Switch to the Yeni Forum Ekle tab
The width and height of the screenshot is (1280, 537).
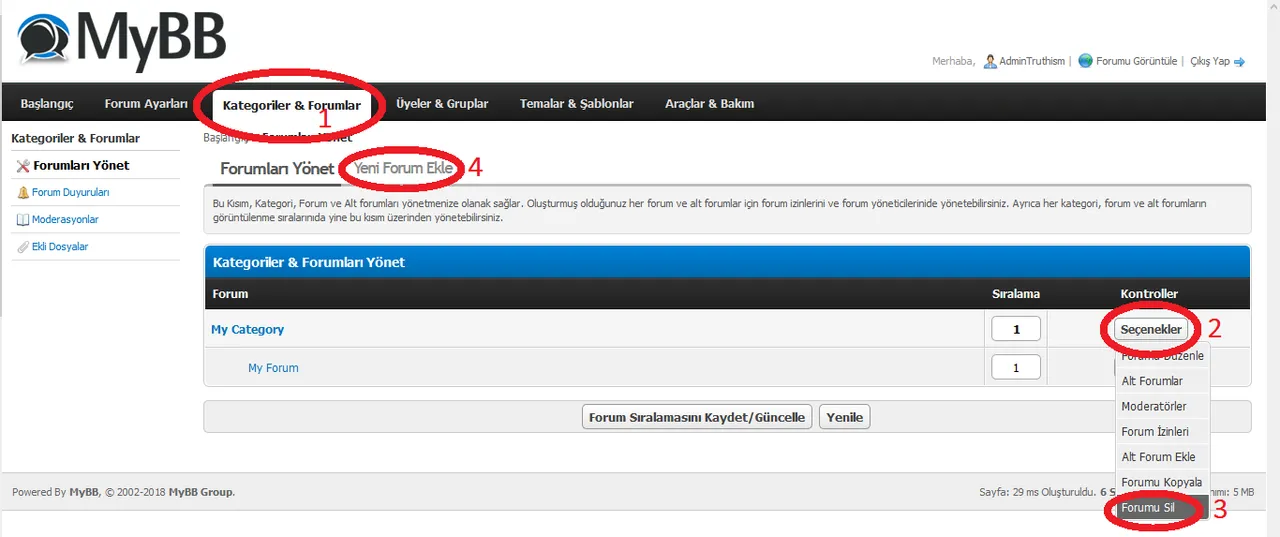[x=404, y=168]
